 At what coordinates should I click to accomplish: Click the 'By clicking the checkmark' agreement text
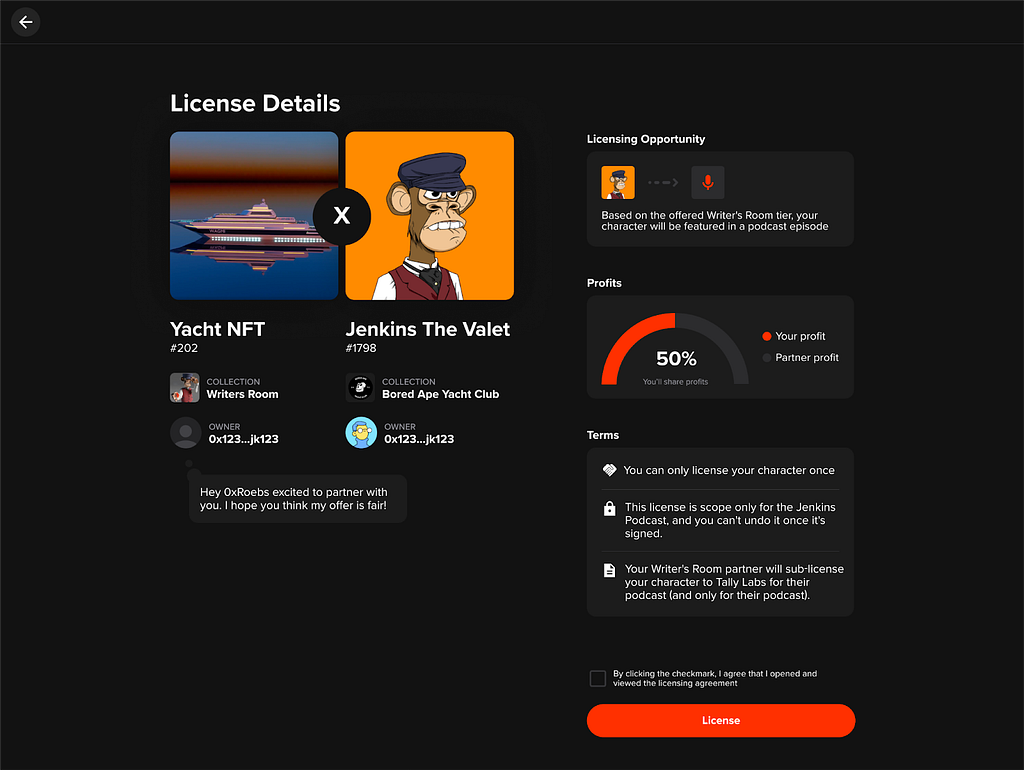click(714, 679)
